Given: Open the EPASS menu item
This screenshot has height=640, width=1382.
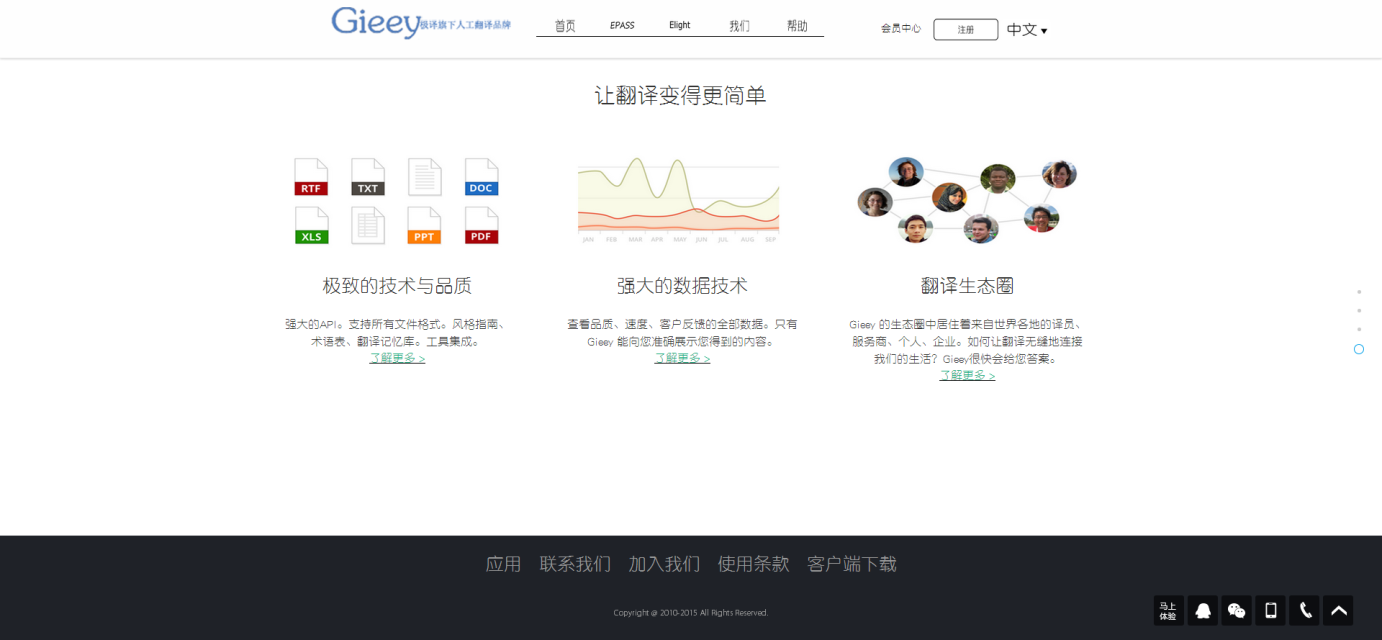Looking at the screenshot, I should [622, 26].
